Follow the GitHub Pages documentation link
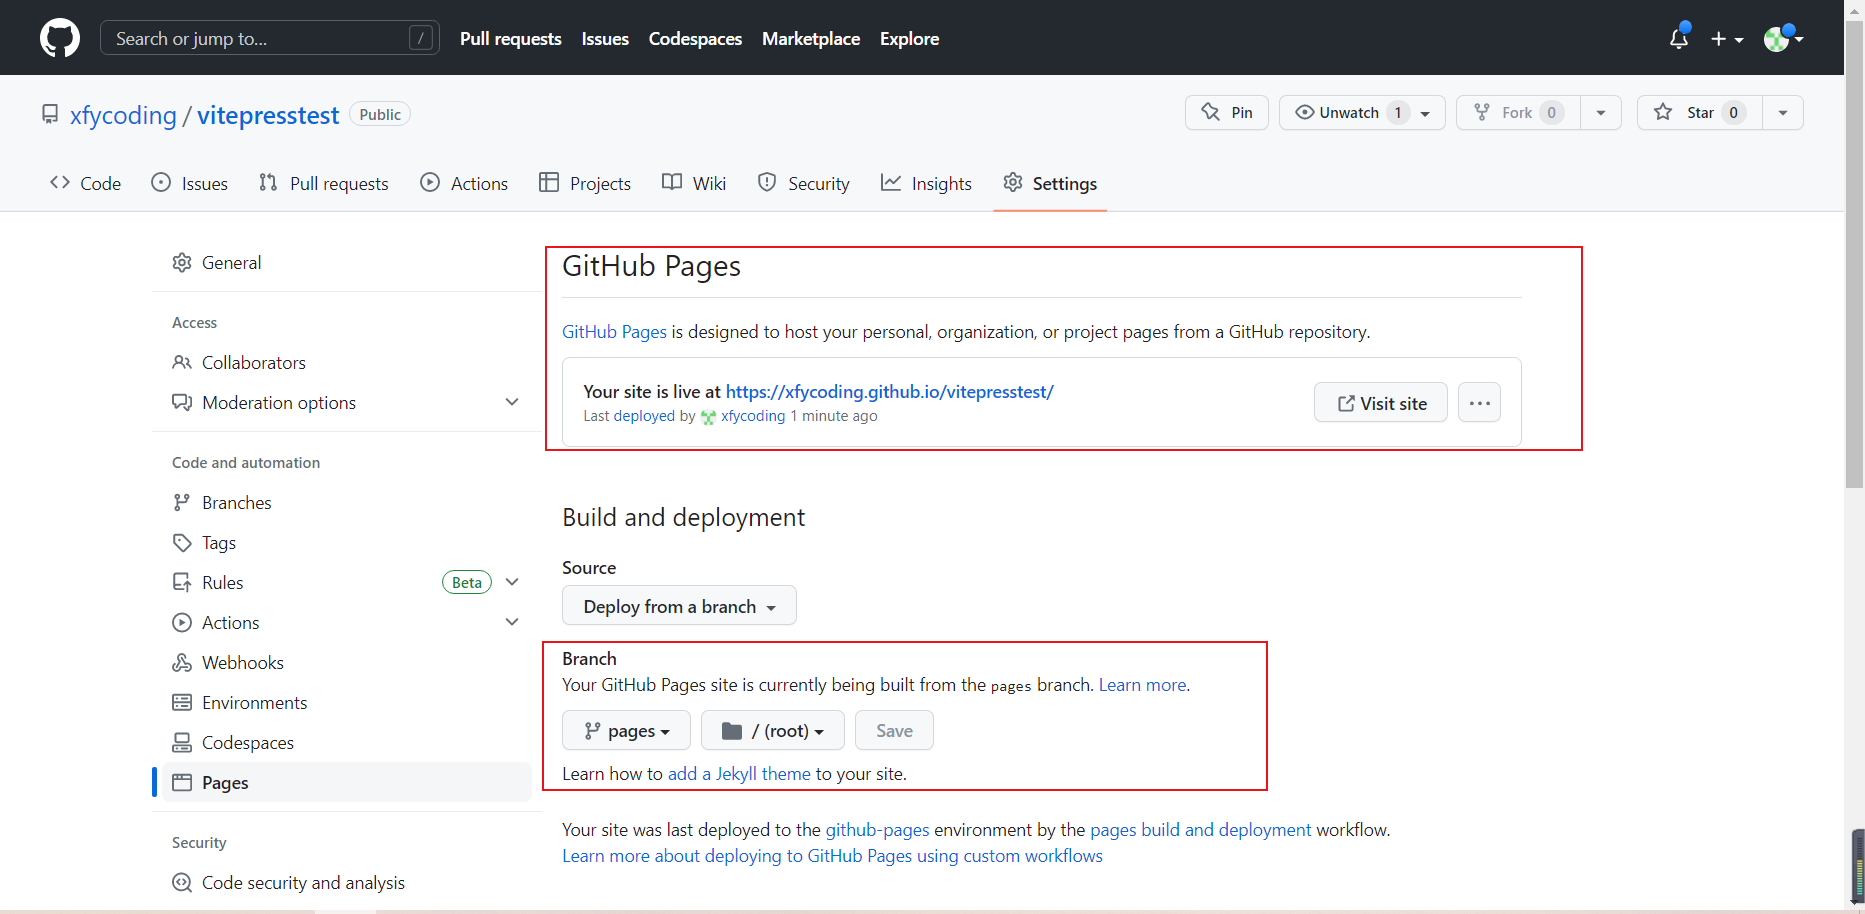Viewport: 1865px width, 914px height. 614,332
